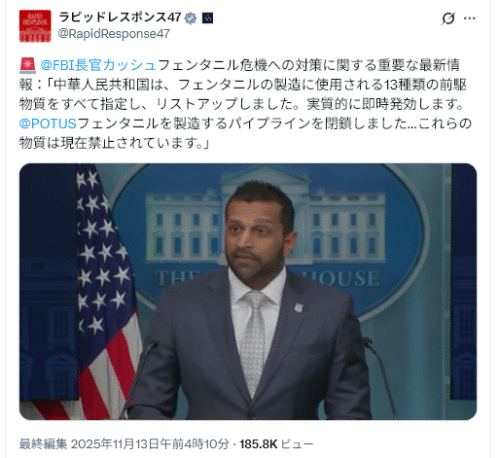View edit history via 最終編集 label
Screen dimensions: 500x458
(43, 444)
